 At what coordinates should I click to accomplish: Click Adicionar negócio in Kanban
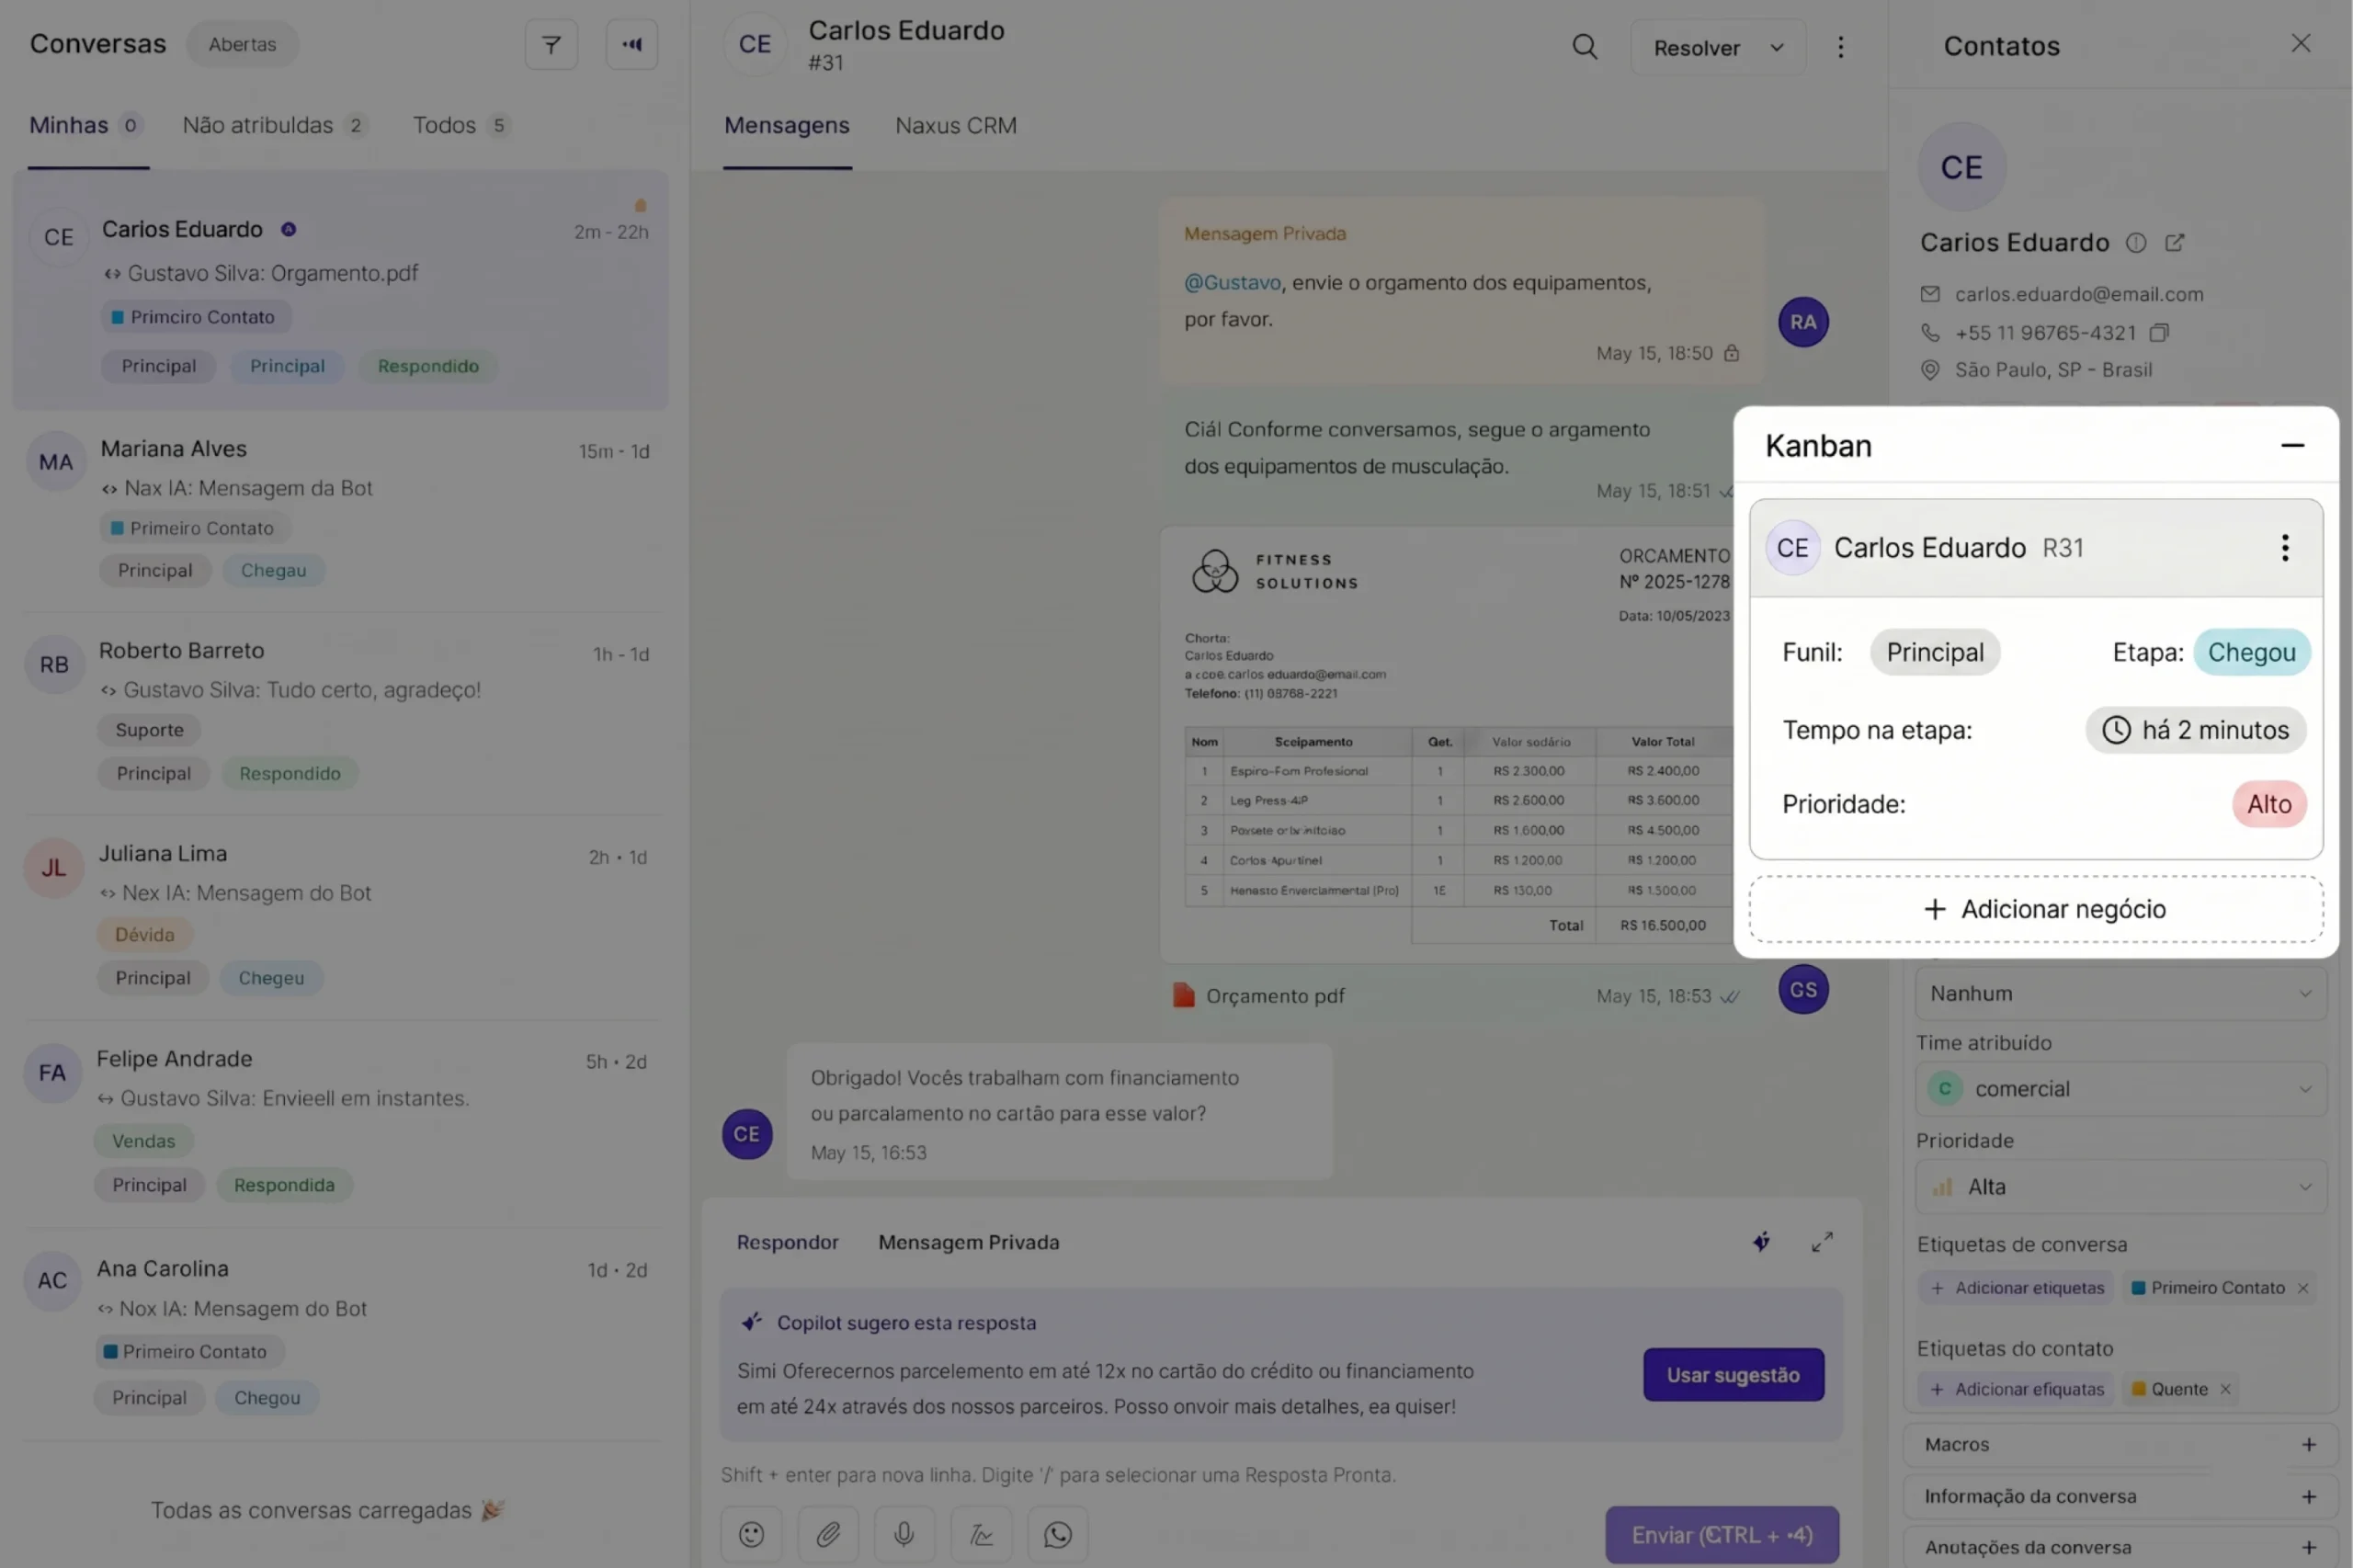2036,909
